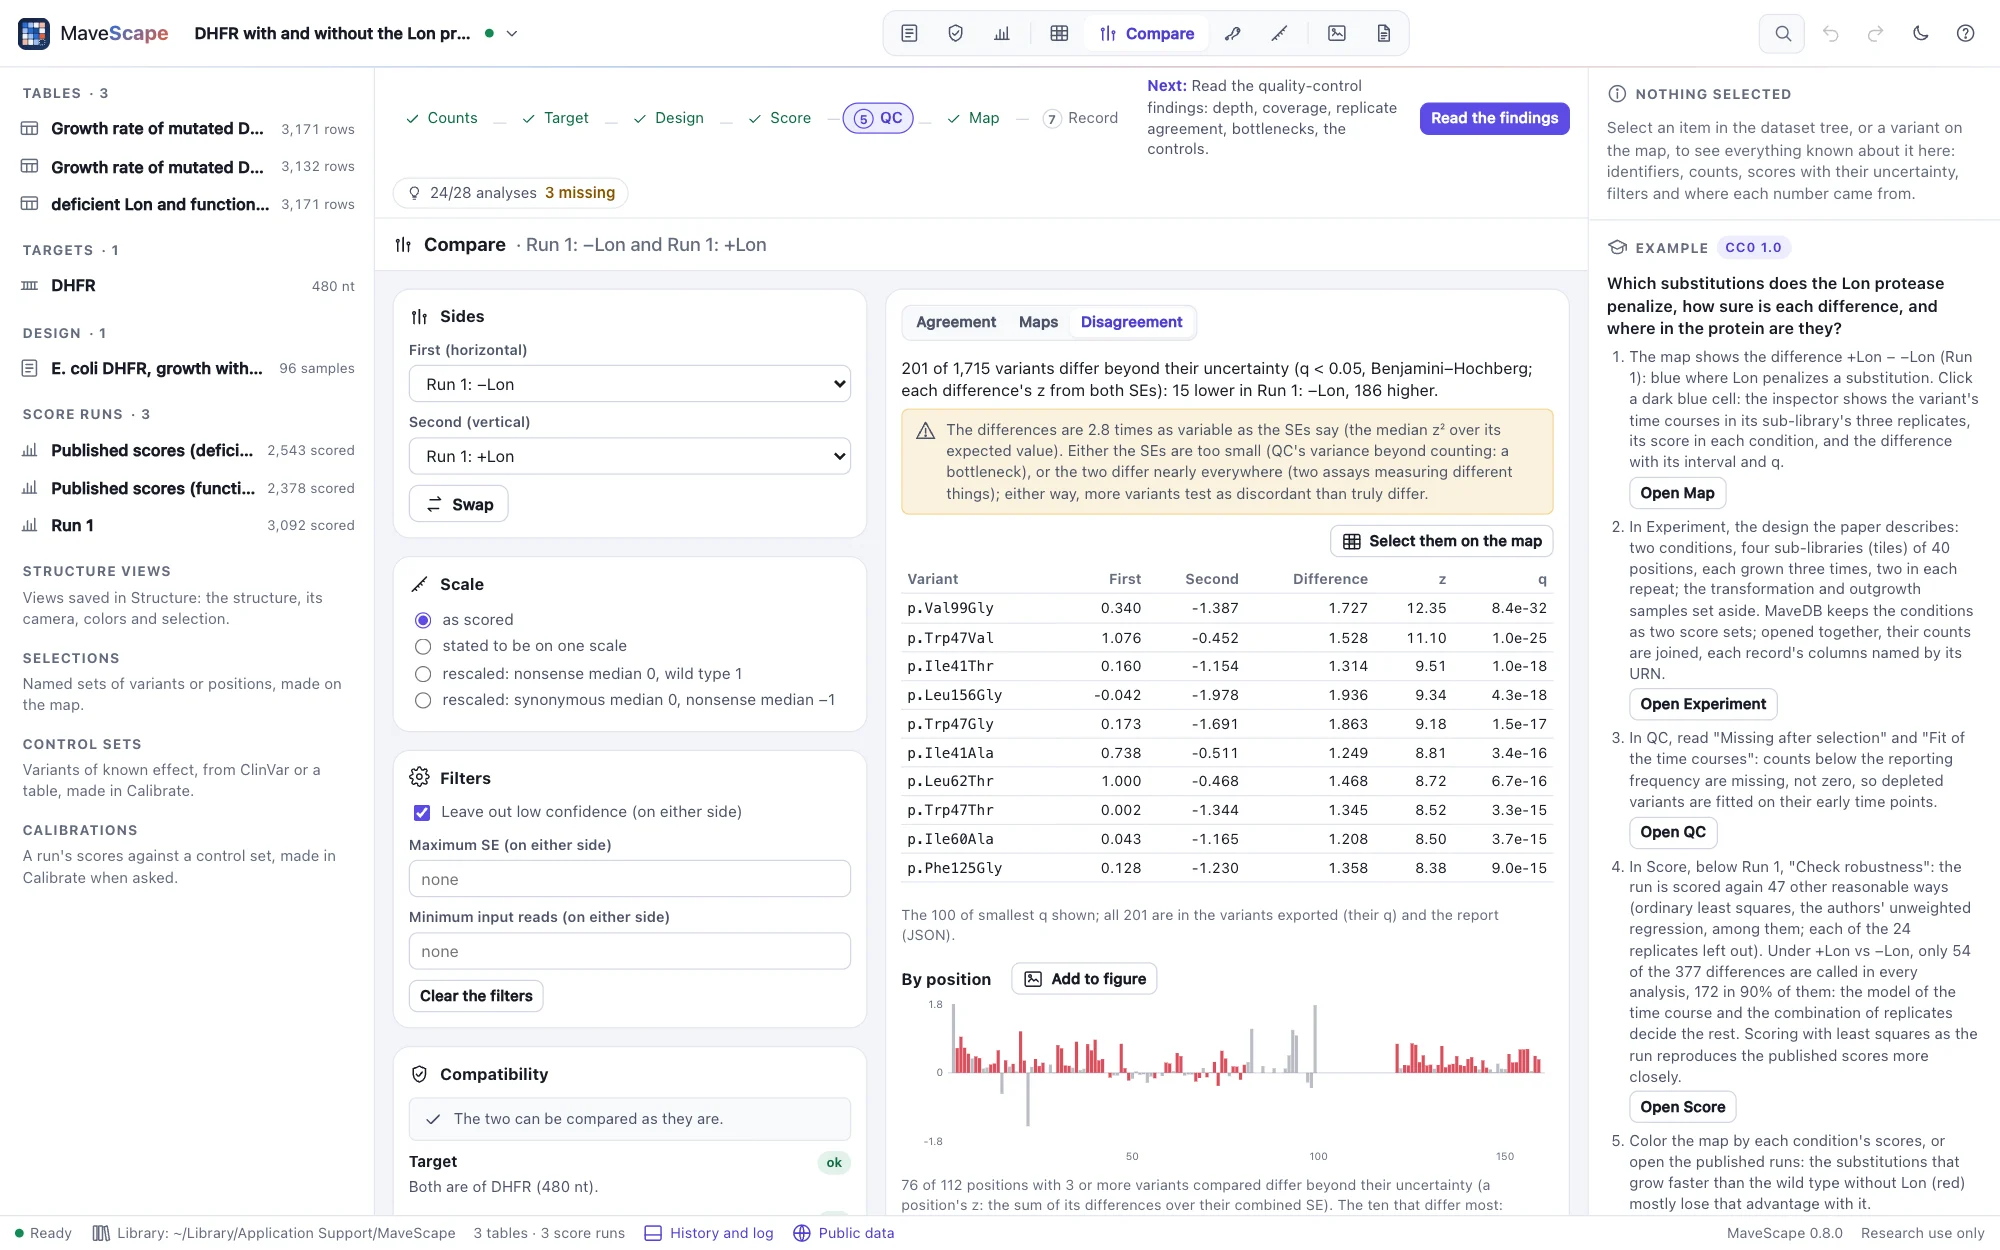2000x1250 pixels.
Task: Click the Minimum input reads field
Action: point(630,951)
